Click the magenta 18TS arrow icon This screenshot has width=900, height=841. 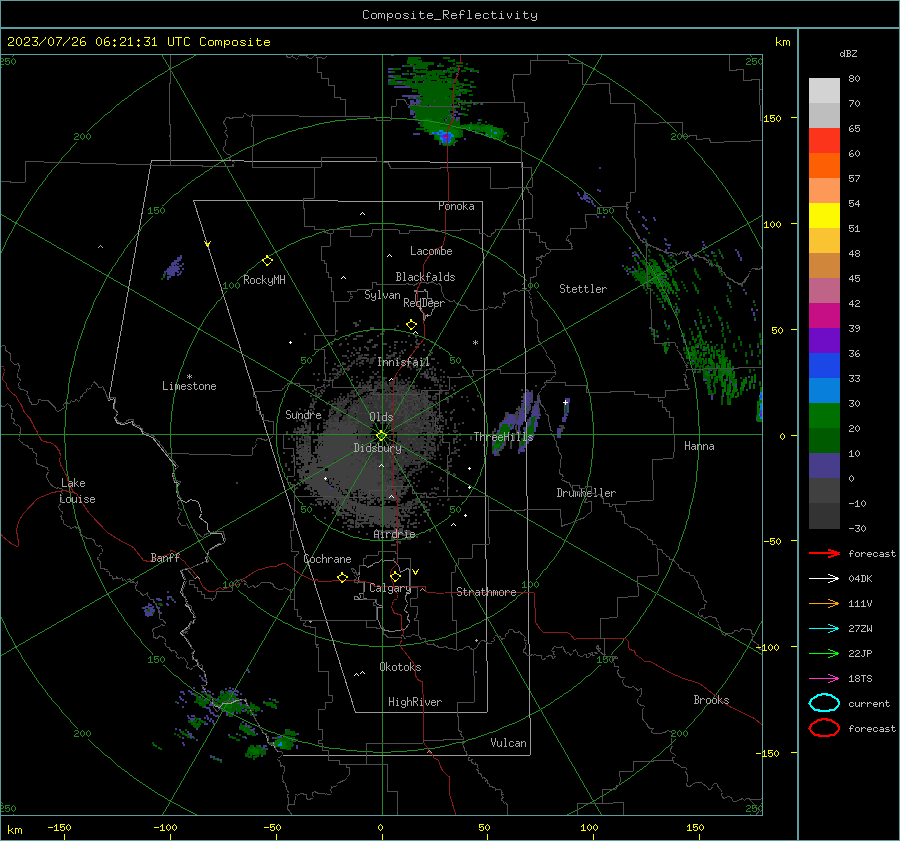click(824, 679)
